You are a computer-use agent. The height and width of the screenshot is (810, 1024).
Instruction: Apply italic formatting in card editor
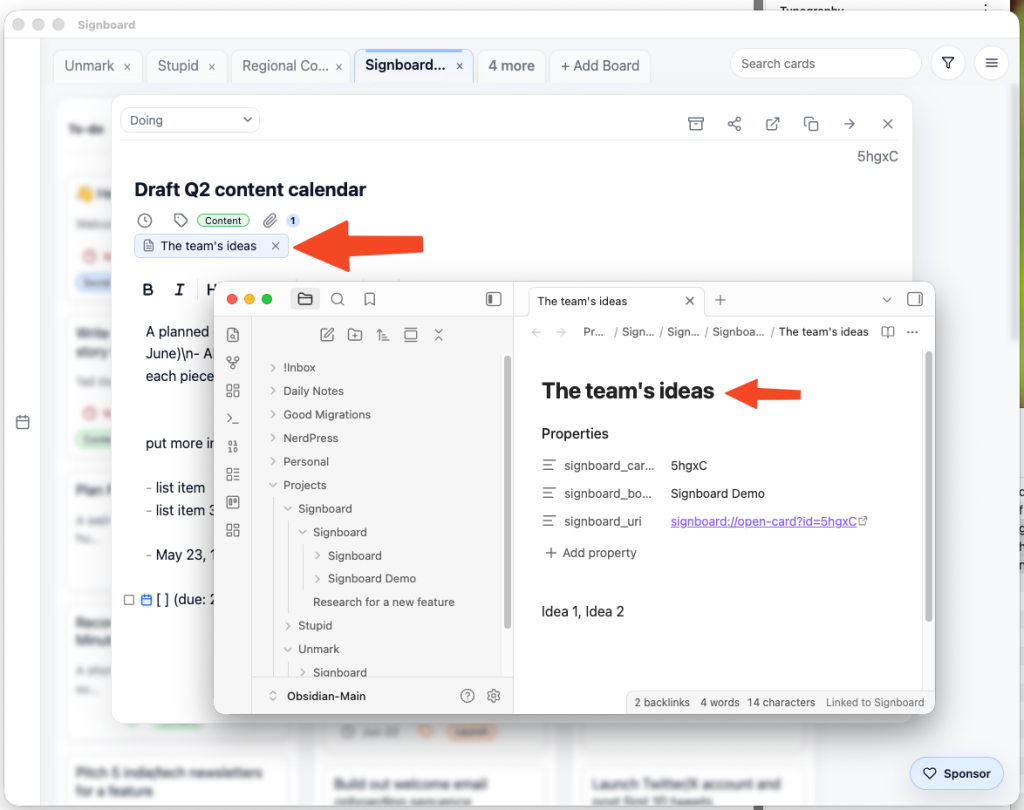pyautogui.click(x=180, y=289)
